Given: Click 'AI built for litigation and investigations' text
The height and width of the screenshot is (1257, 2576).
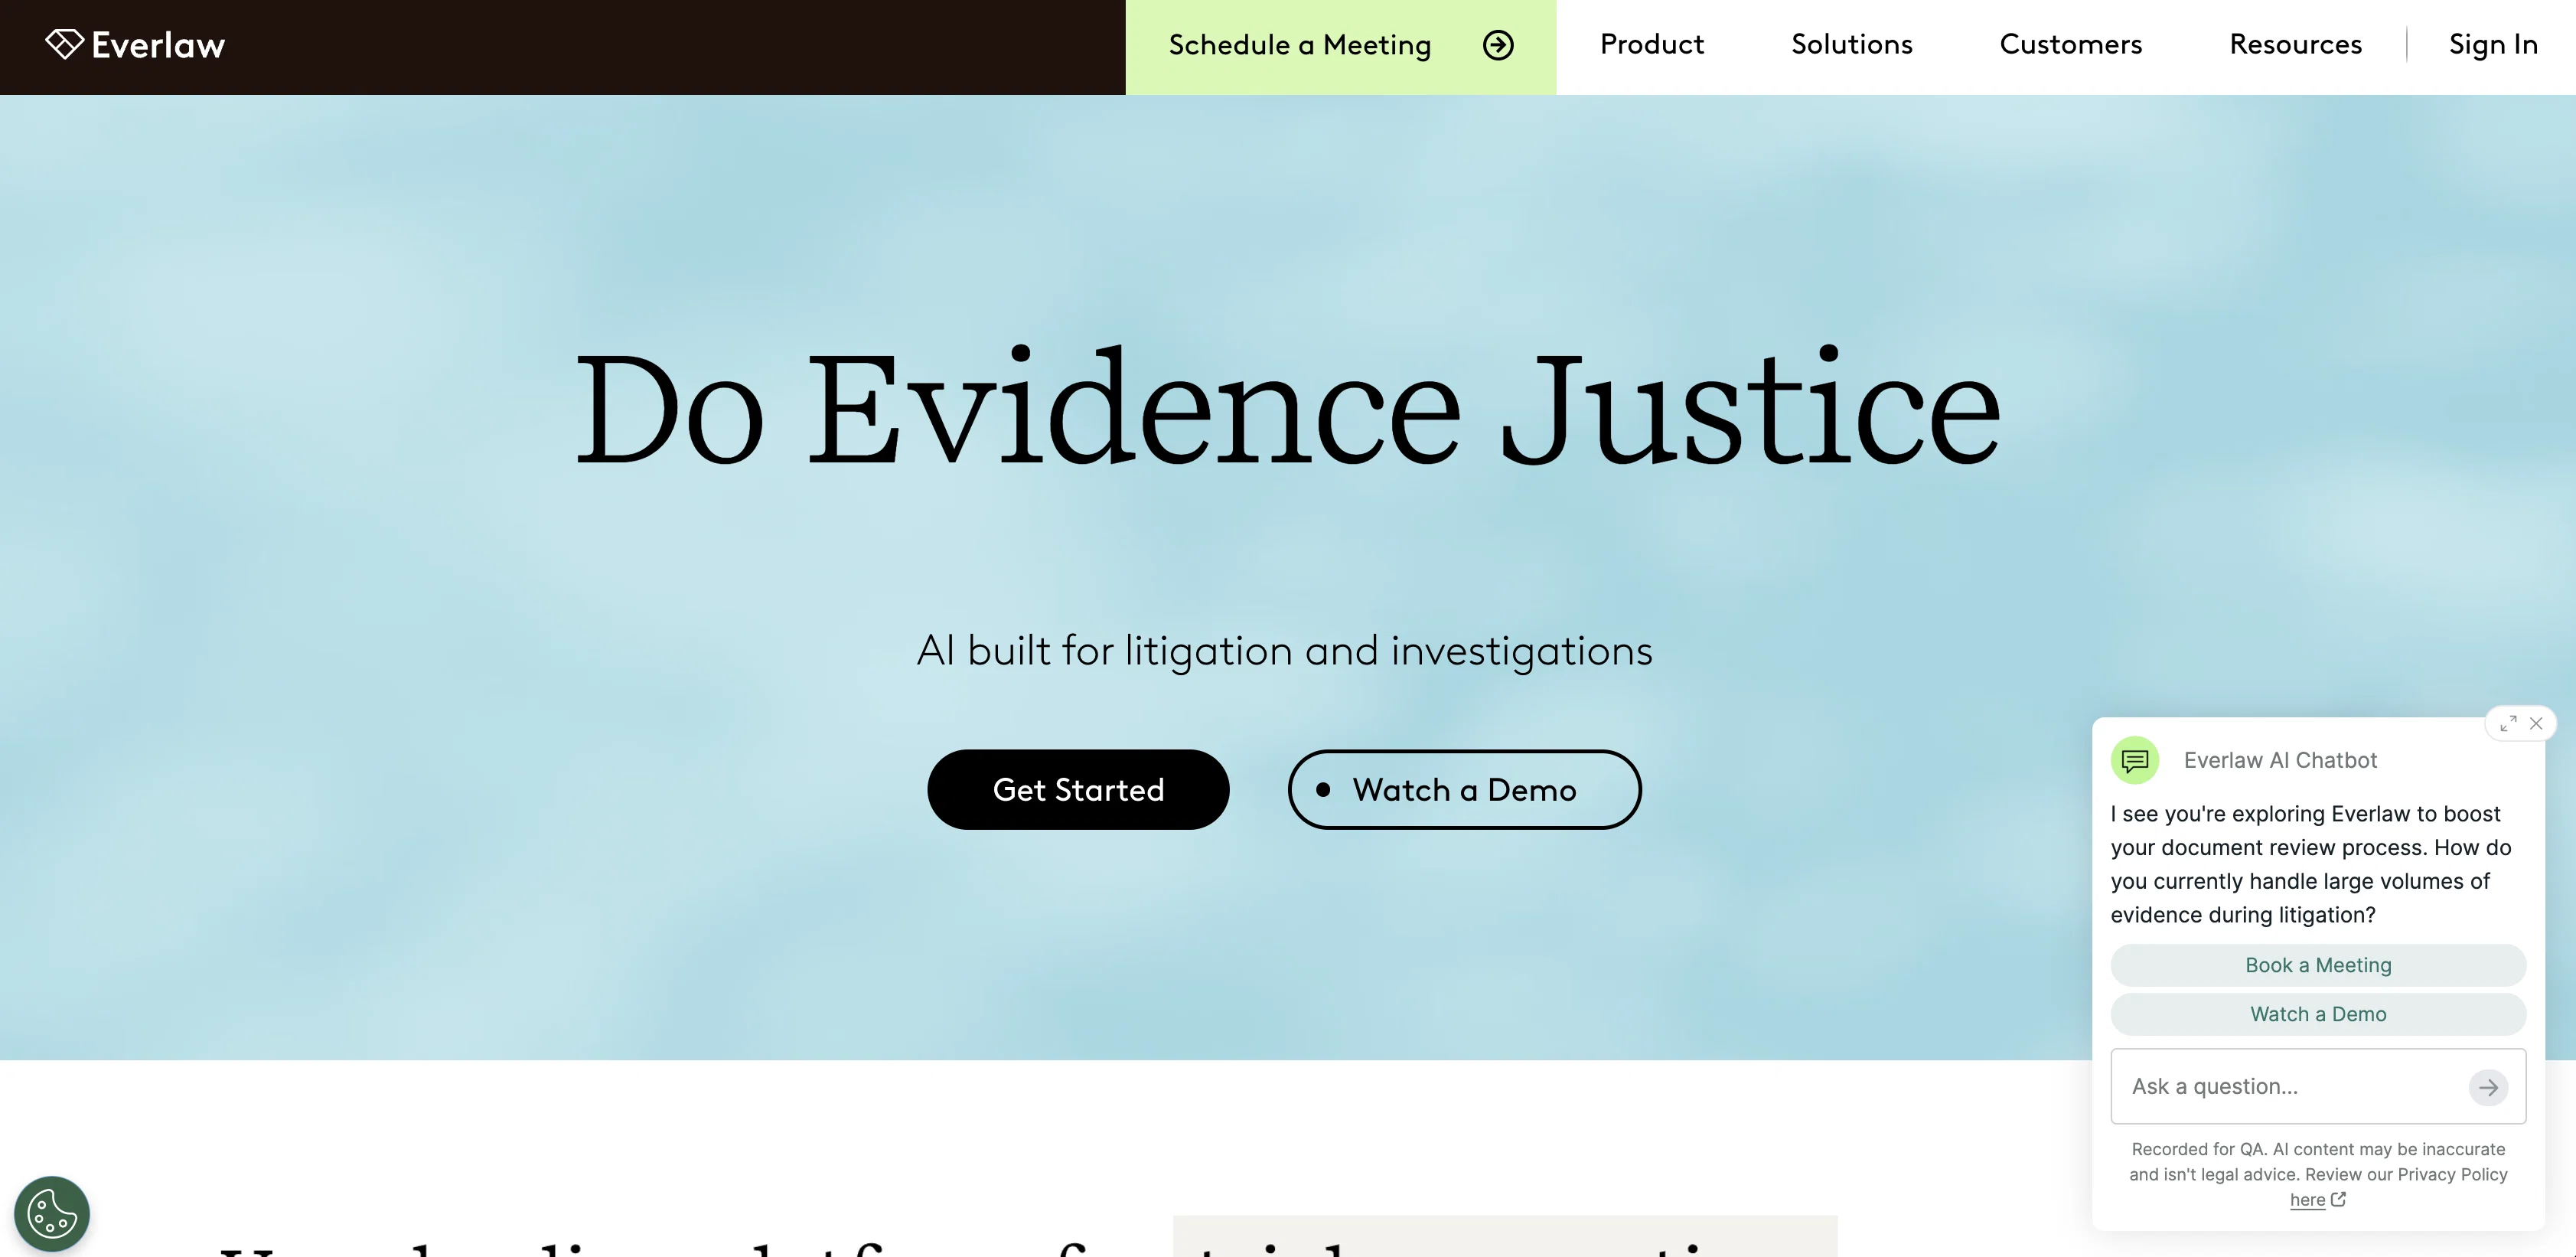Looking at the screenshot, I should coord(1285,651).
